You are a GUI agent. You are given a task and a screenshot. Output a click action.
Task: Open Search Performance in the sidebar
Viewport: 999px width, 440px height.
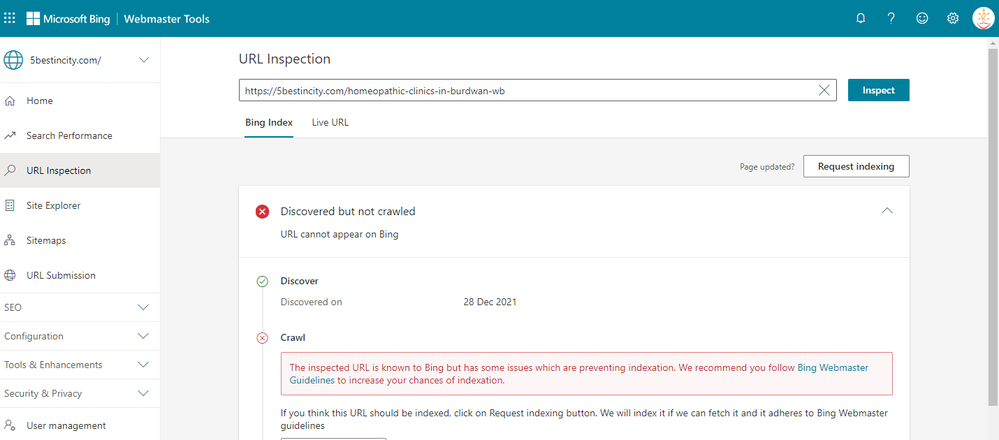pyautogui.click(x=80, y=136)
